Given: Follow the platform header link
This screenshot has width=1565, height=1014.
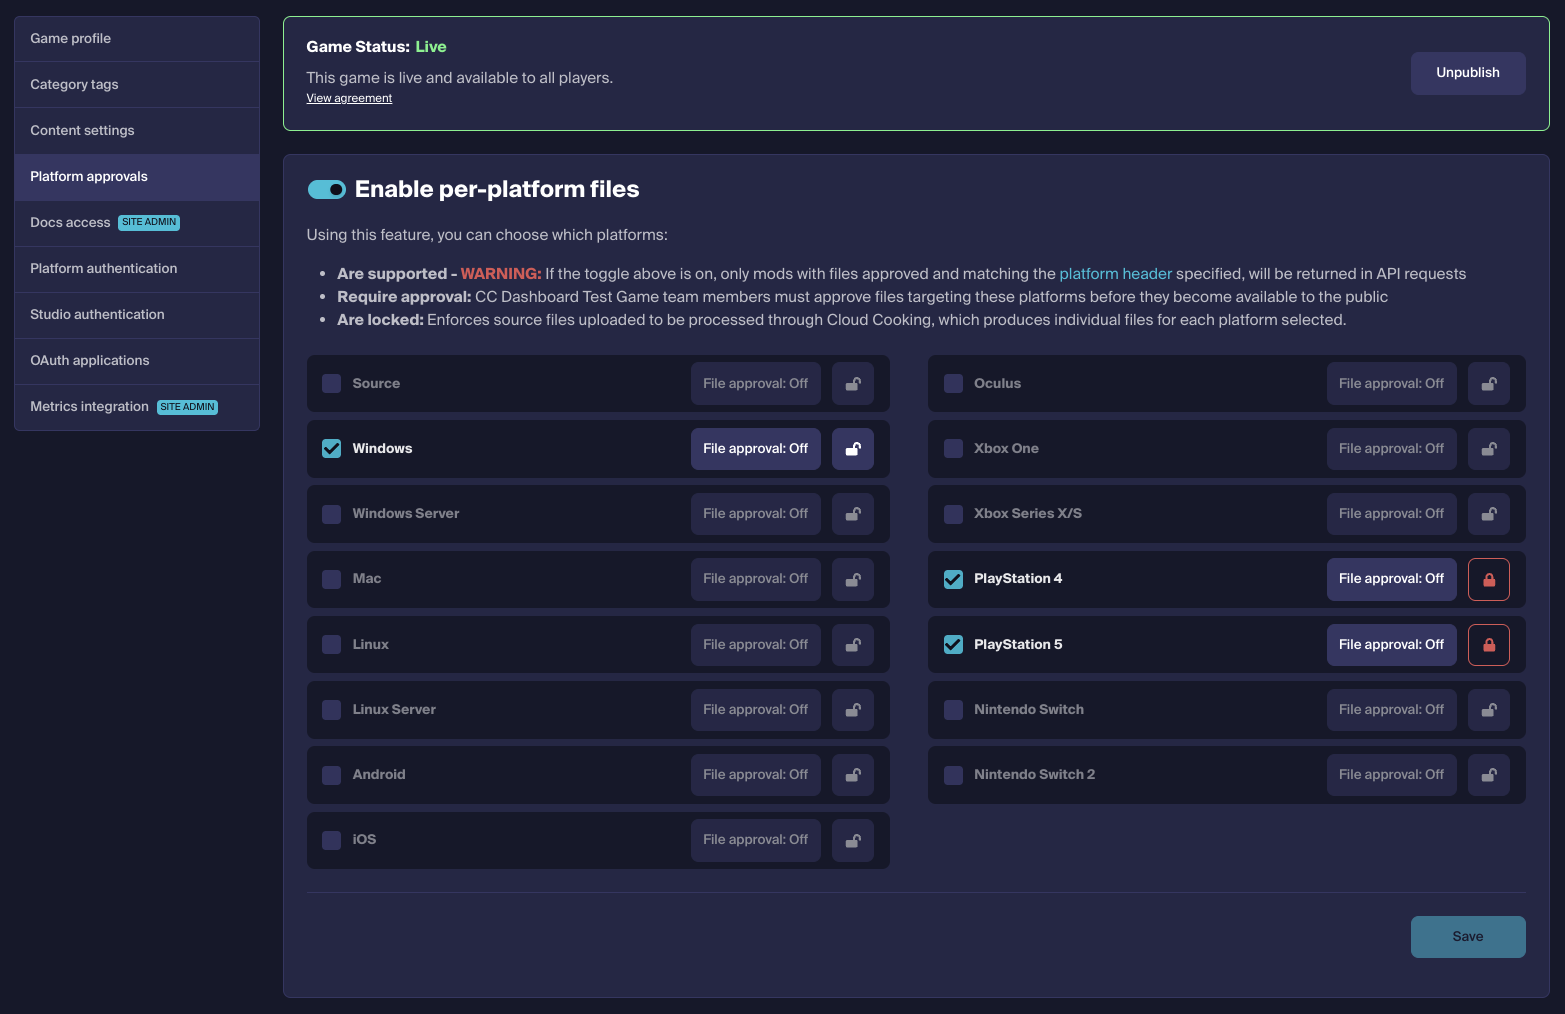Looking at the screenshot, I should tap(1115, 274).
